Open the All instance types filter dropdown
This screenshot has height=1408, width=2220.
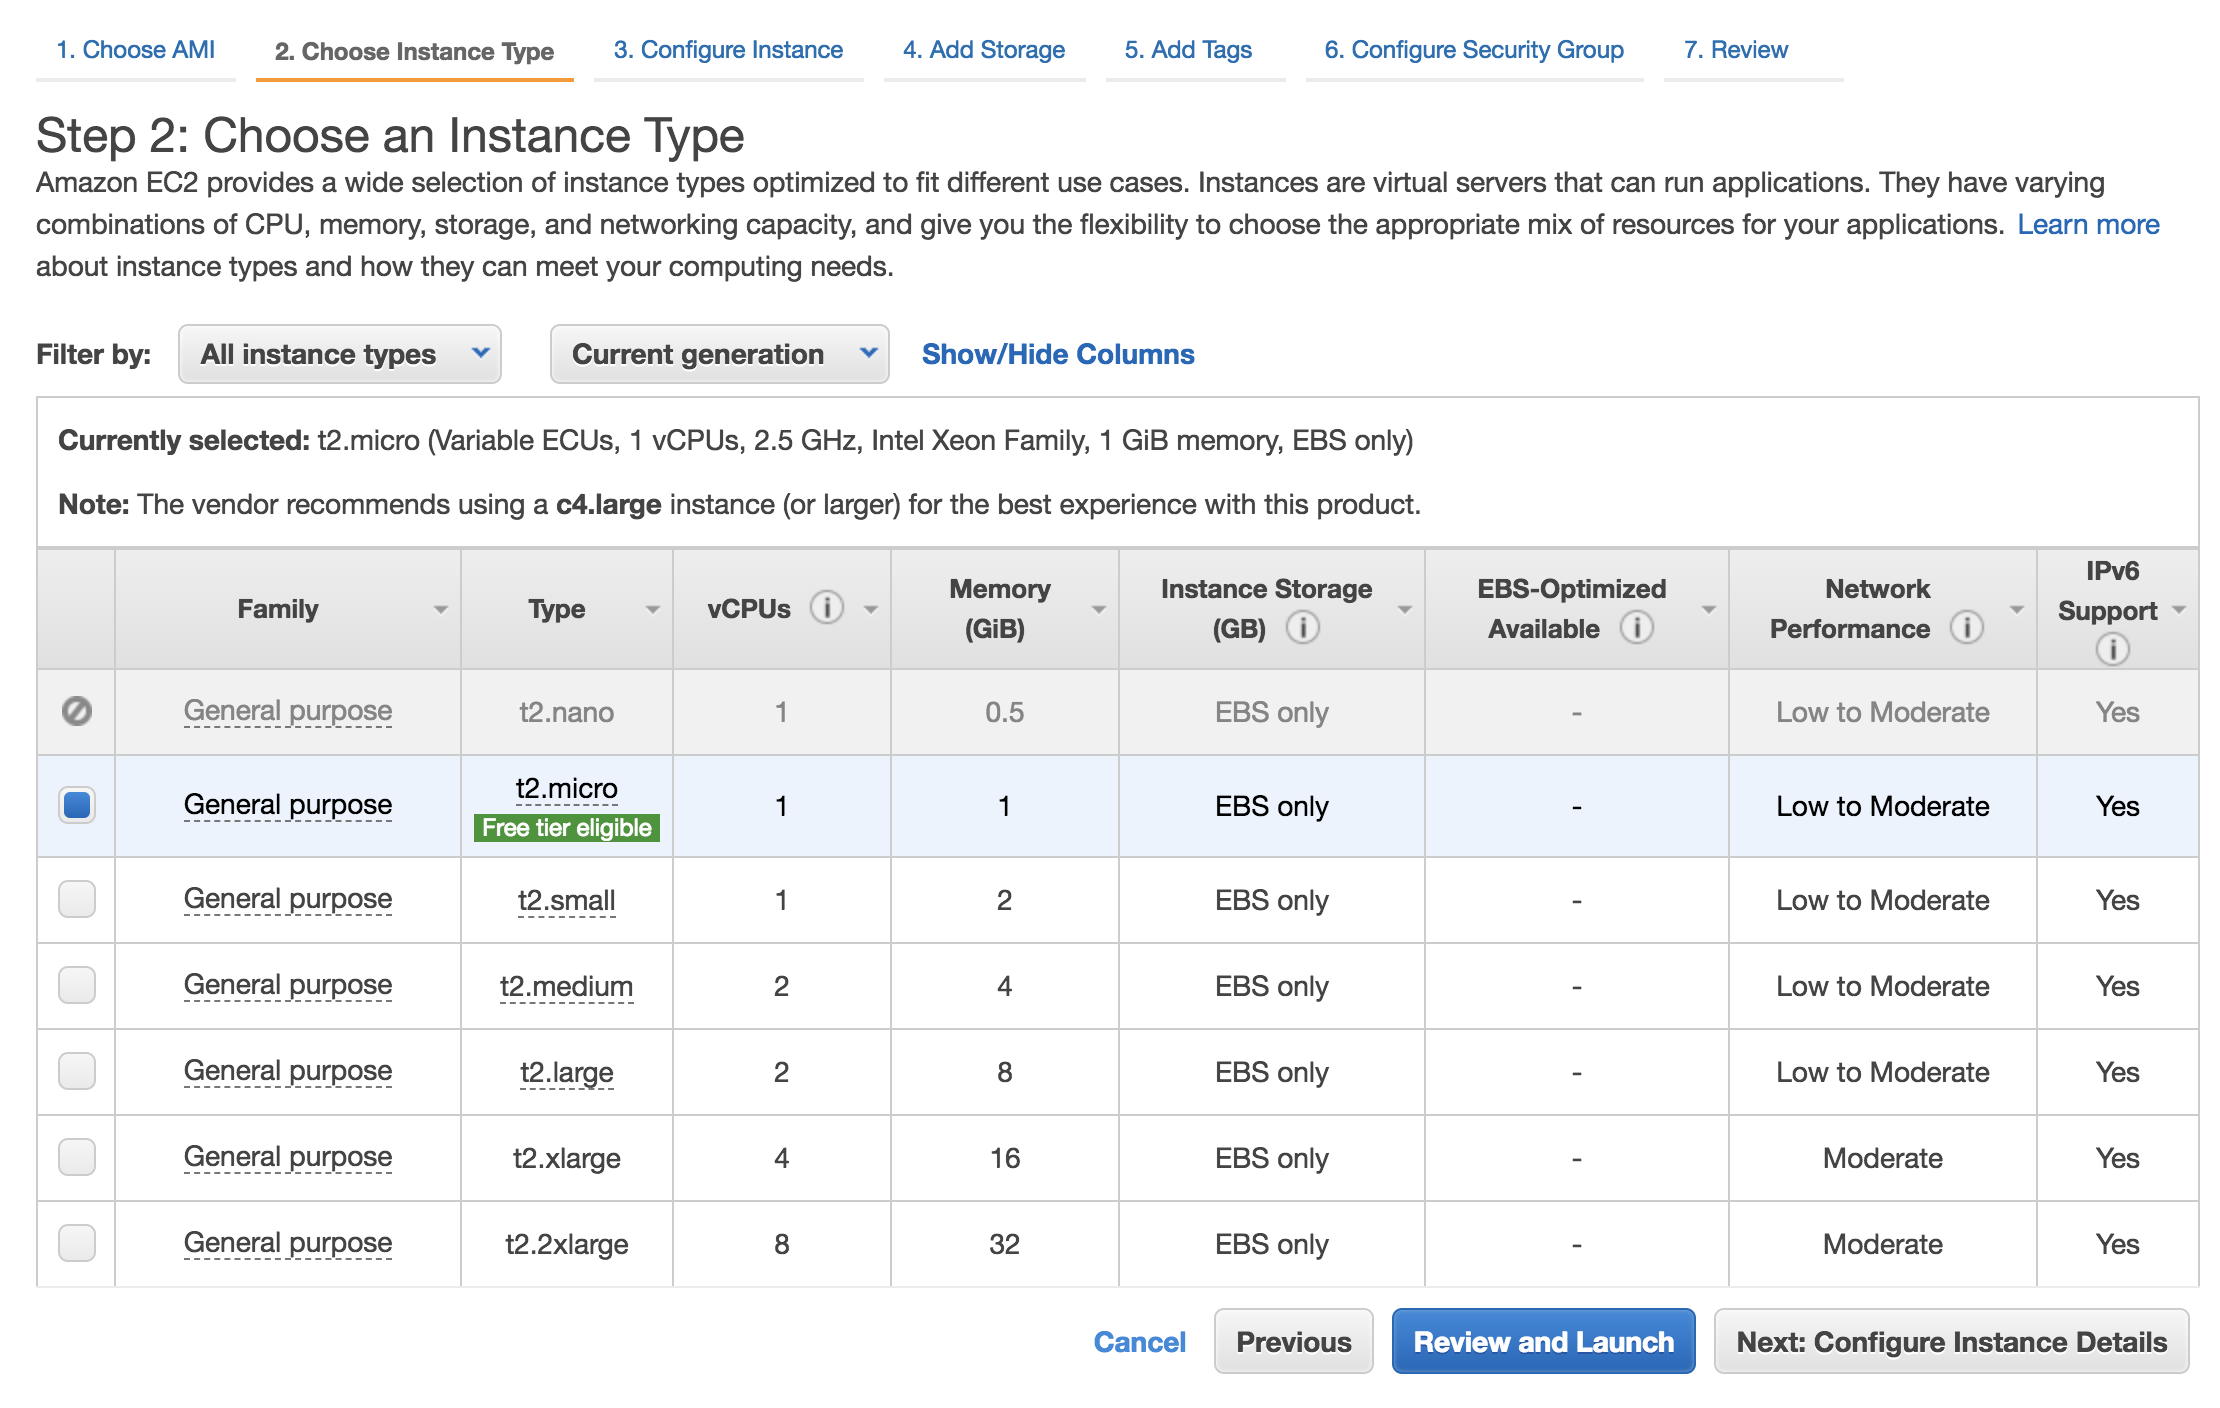coord(340,354)
